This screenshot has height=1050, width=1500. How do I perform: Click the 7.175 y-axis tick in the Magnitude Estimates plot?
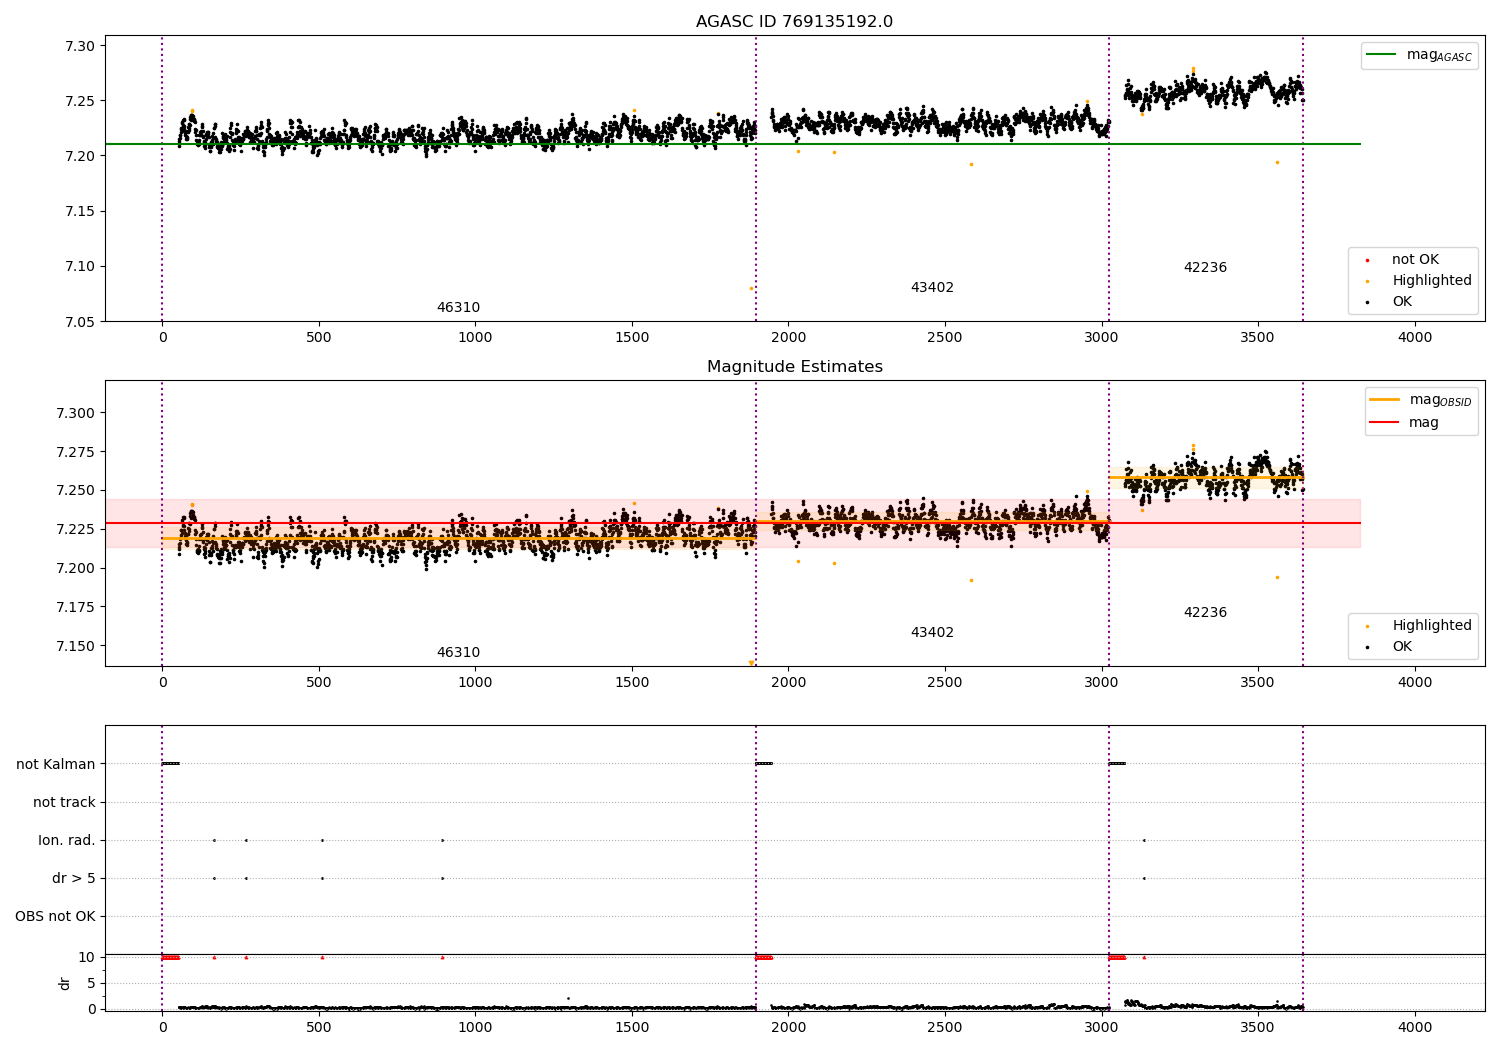pyautogui.click(x=76, y=607)
